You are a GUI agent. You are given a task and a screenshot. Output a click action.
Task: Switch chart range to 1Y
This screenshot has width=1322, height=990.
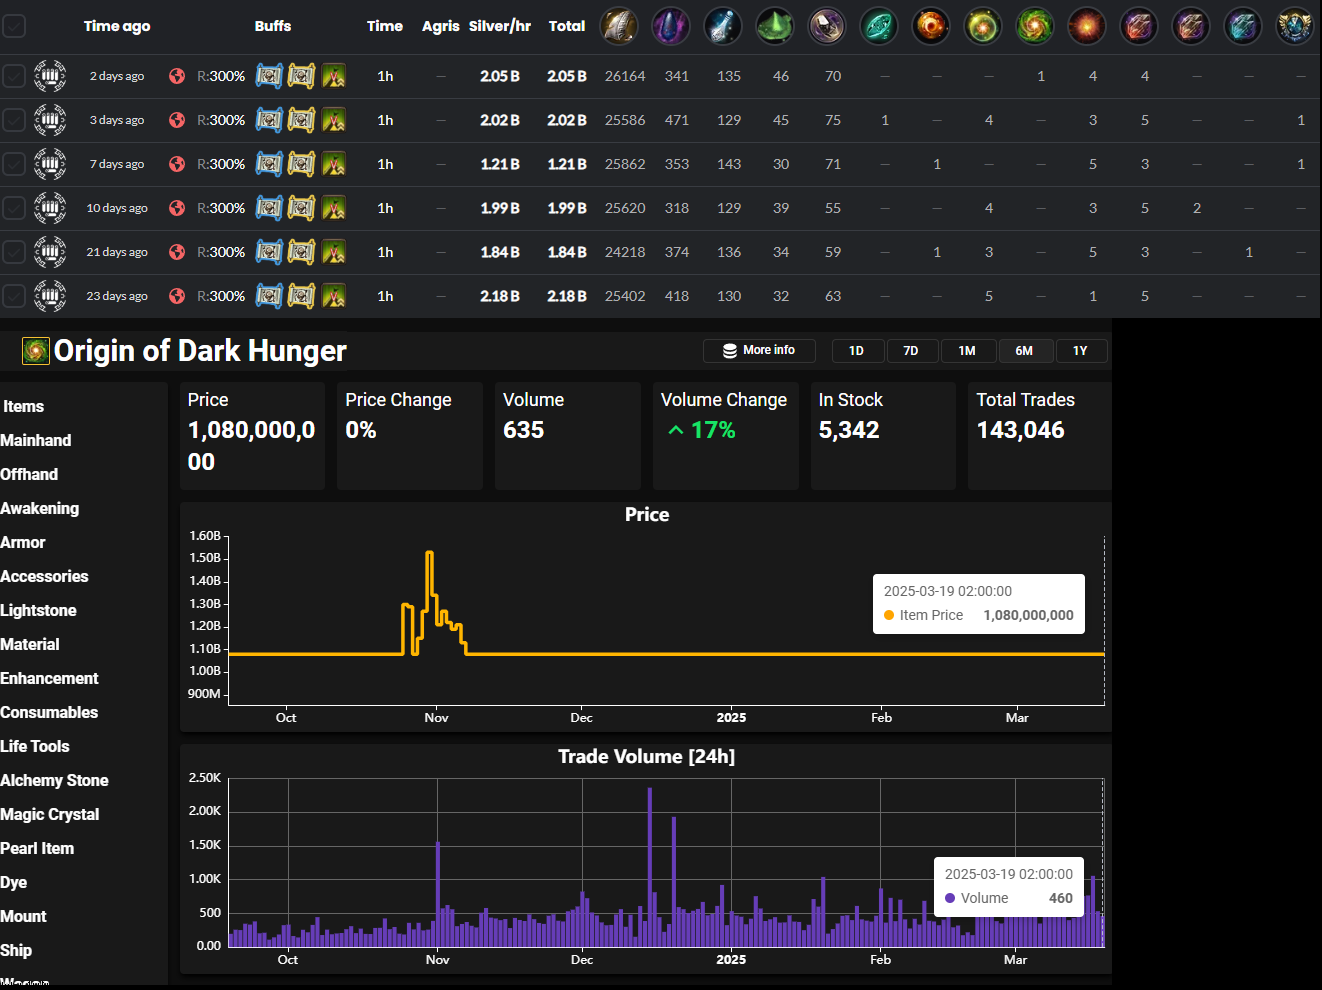(x=1081, y=351)
